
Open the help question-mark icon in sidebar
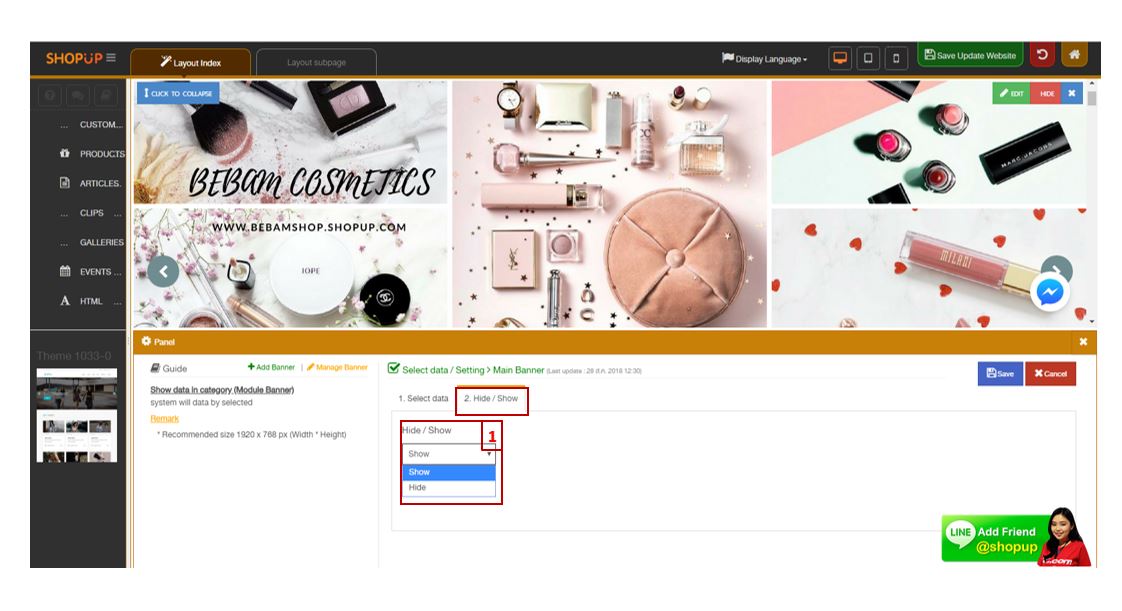tap(49, 95)
